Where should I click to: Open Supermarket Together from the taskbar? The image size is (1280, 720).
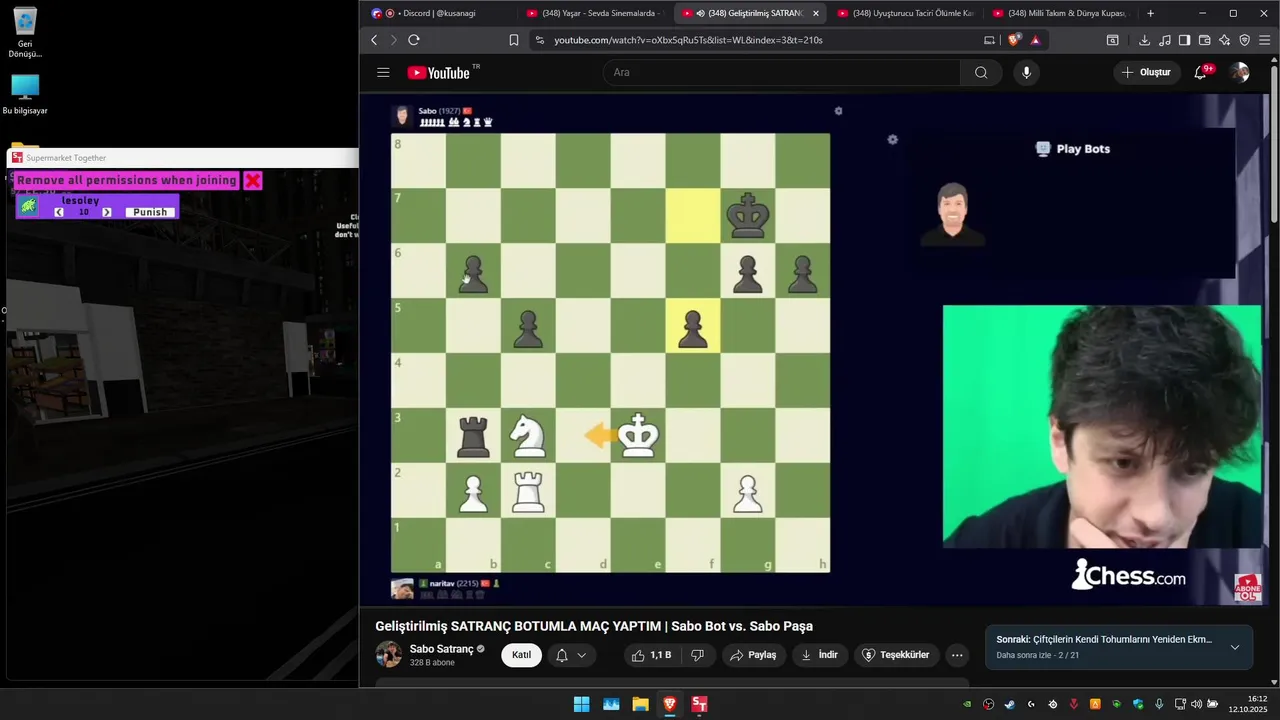[699, 704]
